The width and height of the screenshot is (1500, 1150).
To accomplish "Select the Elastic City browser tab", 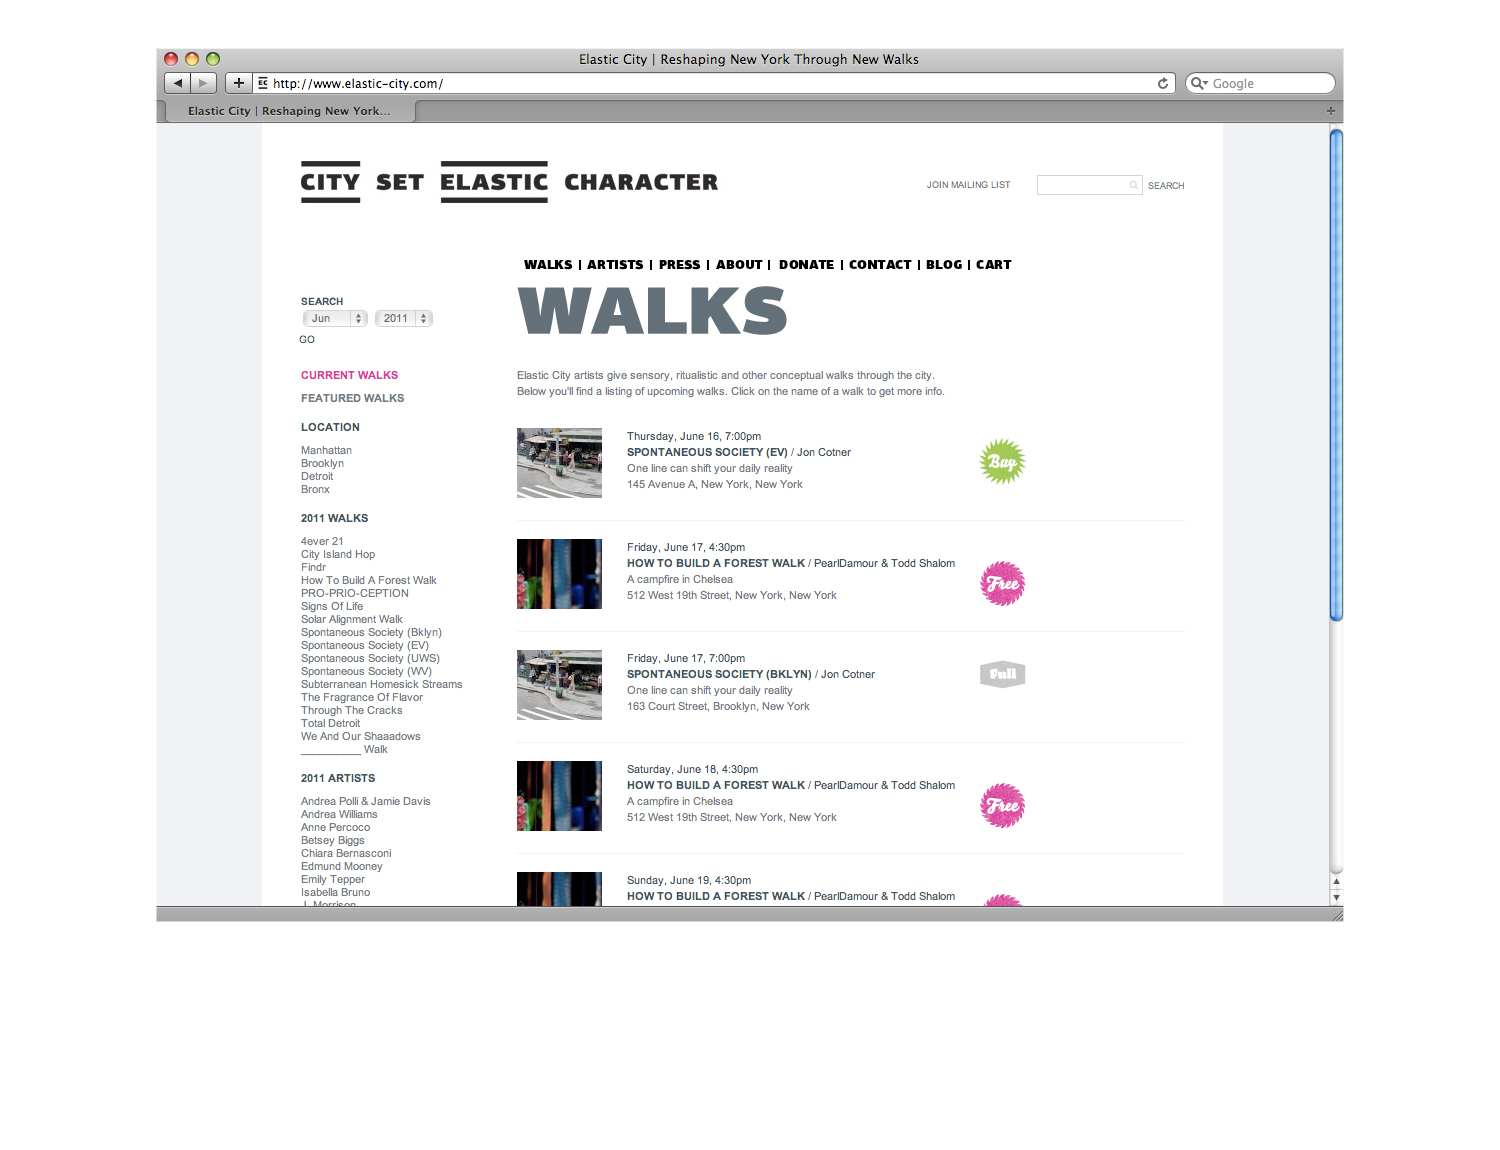I will [288, 111].
